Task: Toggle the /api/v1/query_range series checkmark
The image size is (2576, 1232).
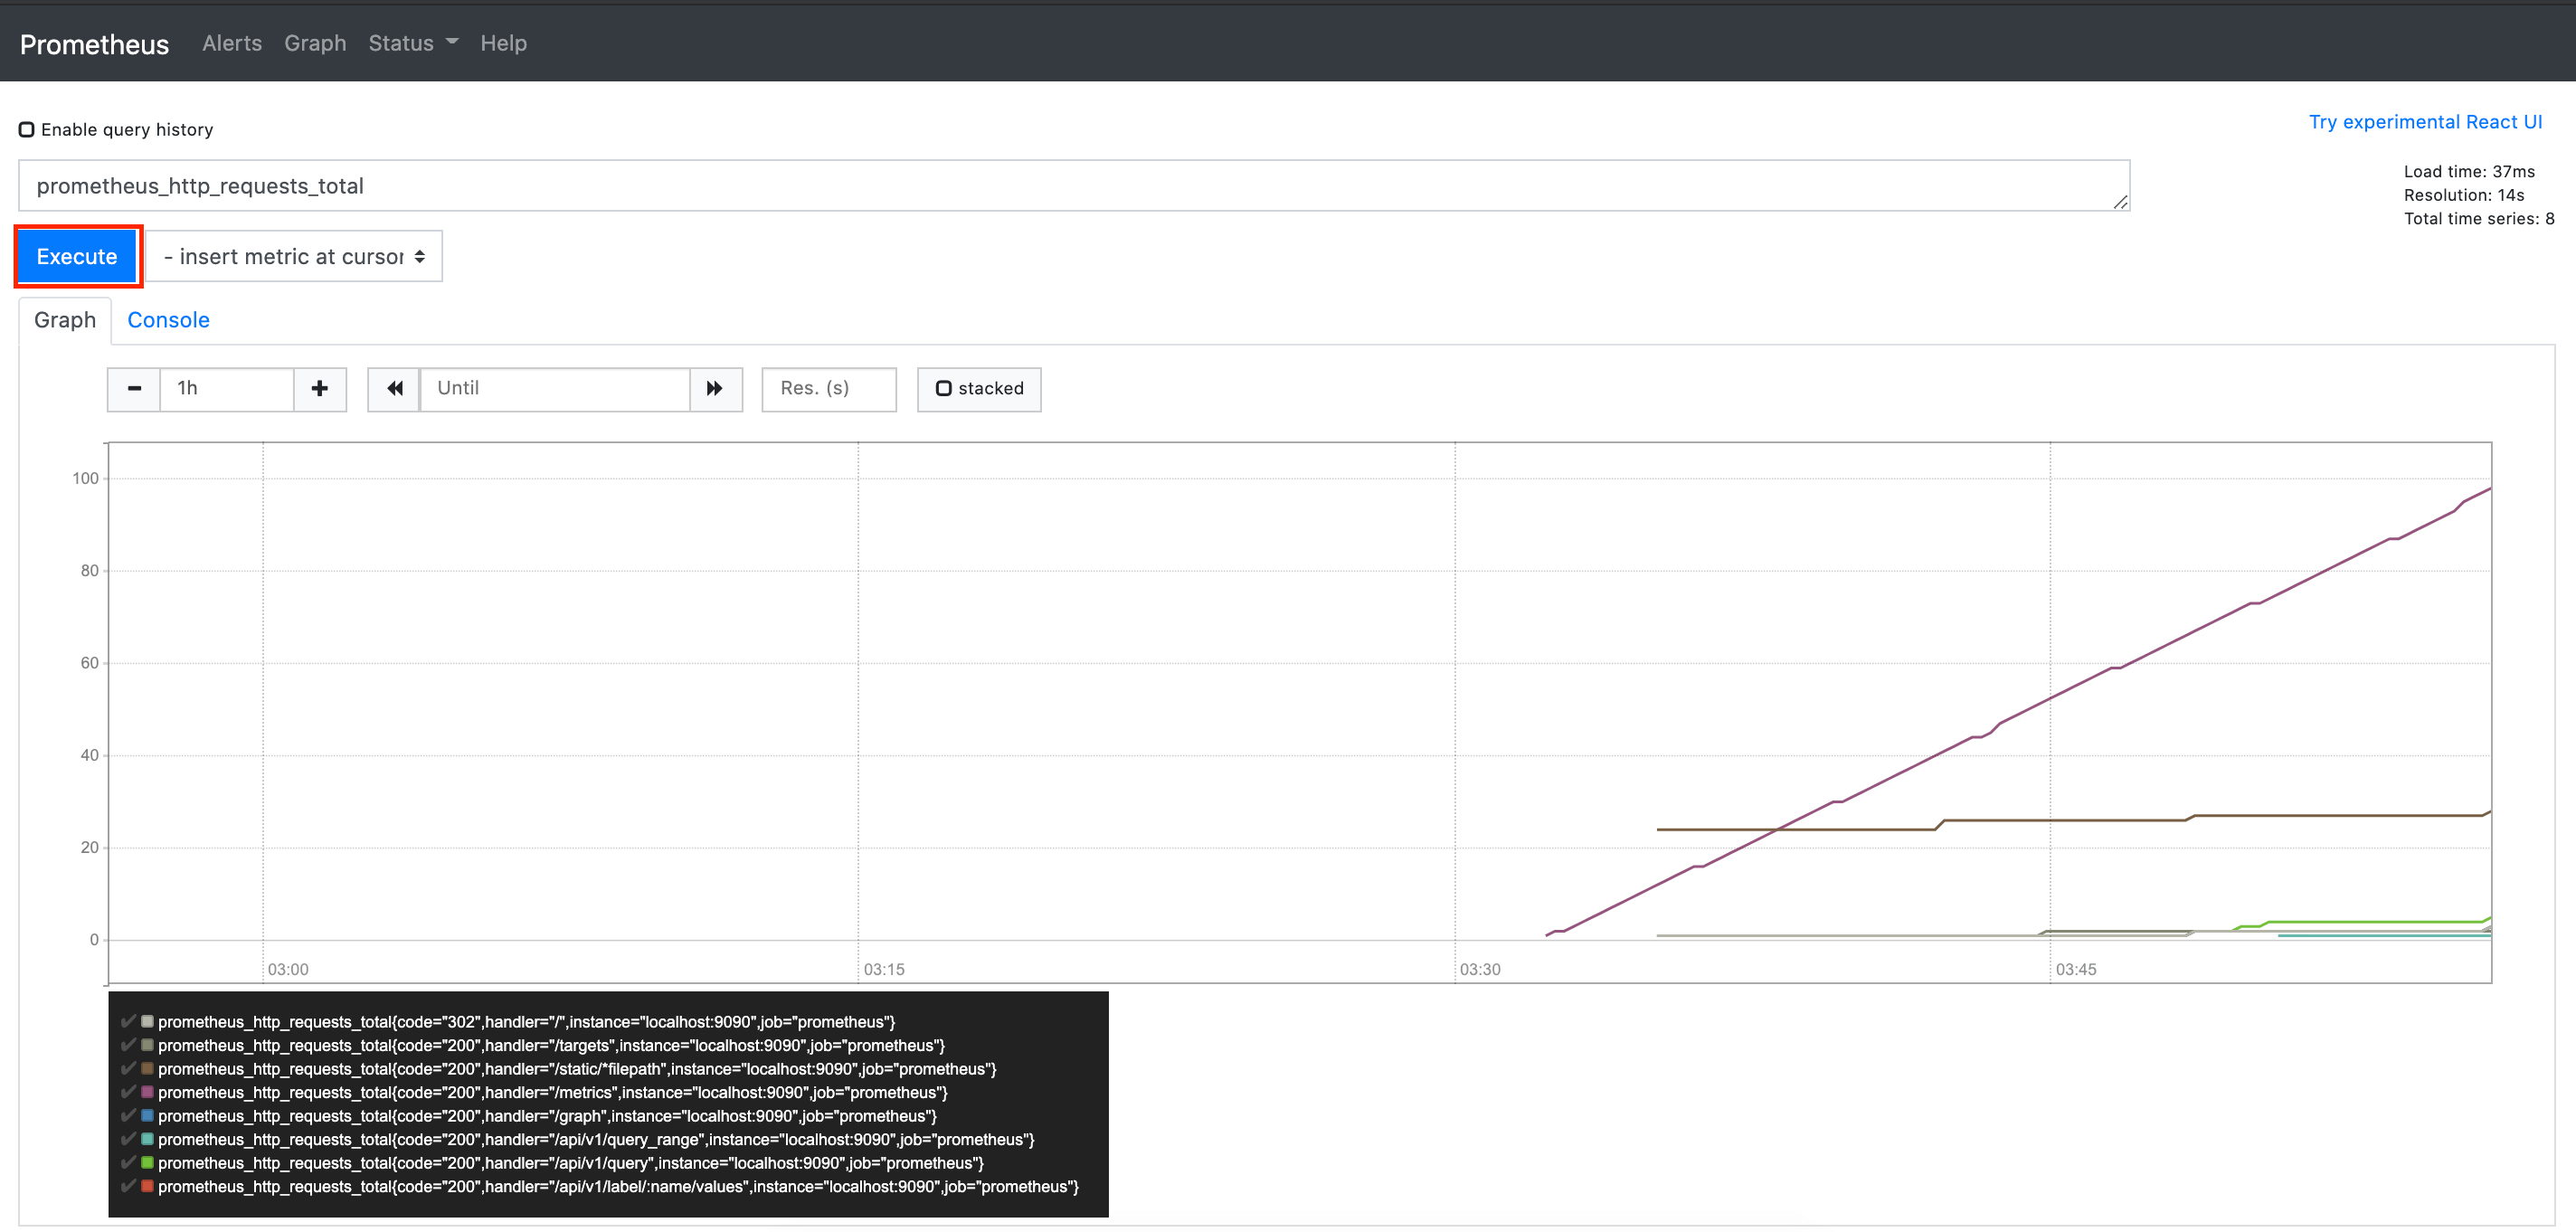Action: tap(128, 1139)
